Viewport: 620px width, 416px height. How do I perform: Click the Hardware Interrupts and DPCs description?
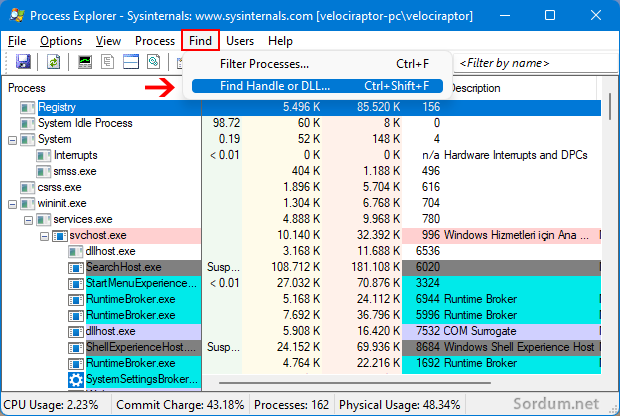(x=516, y=155)
